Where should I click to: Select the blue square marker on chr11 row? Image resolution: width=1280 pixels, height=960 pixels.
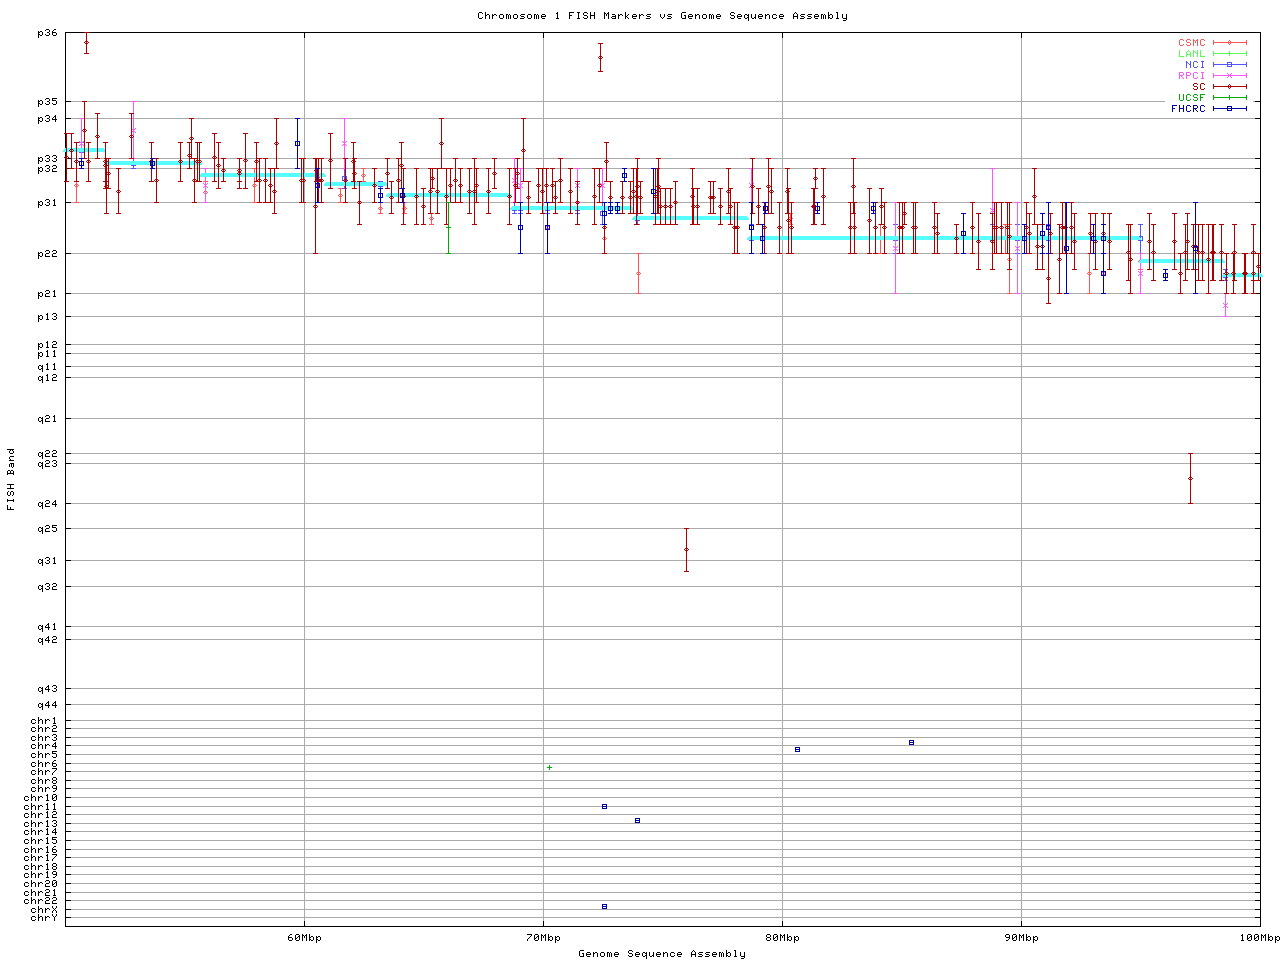coord(604,806)
